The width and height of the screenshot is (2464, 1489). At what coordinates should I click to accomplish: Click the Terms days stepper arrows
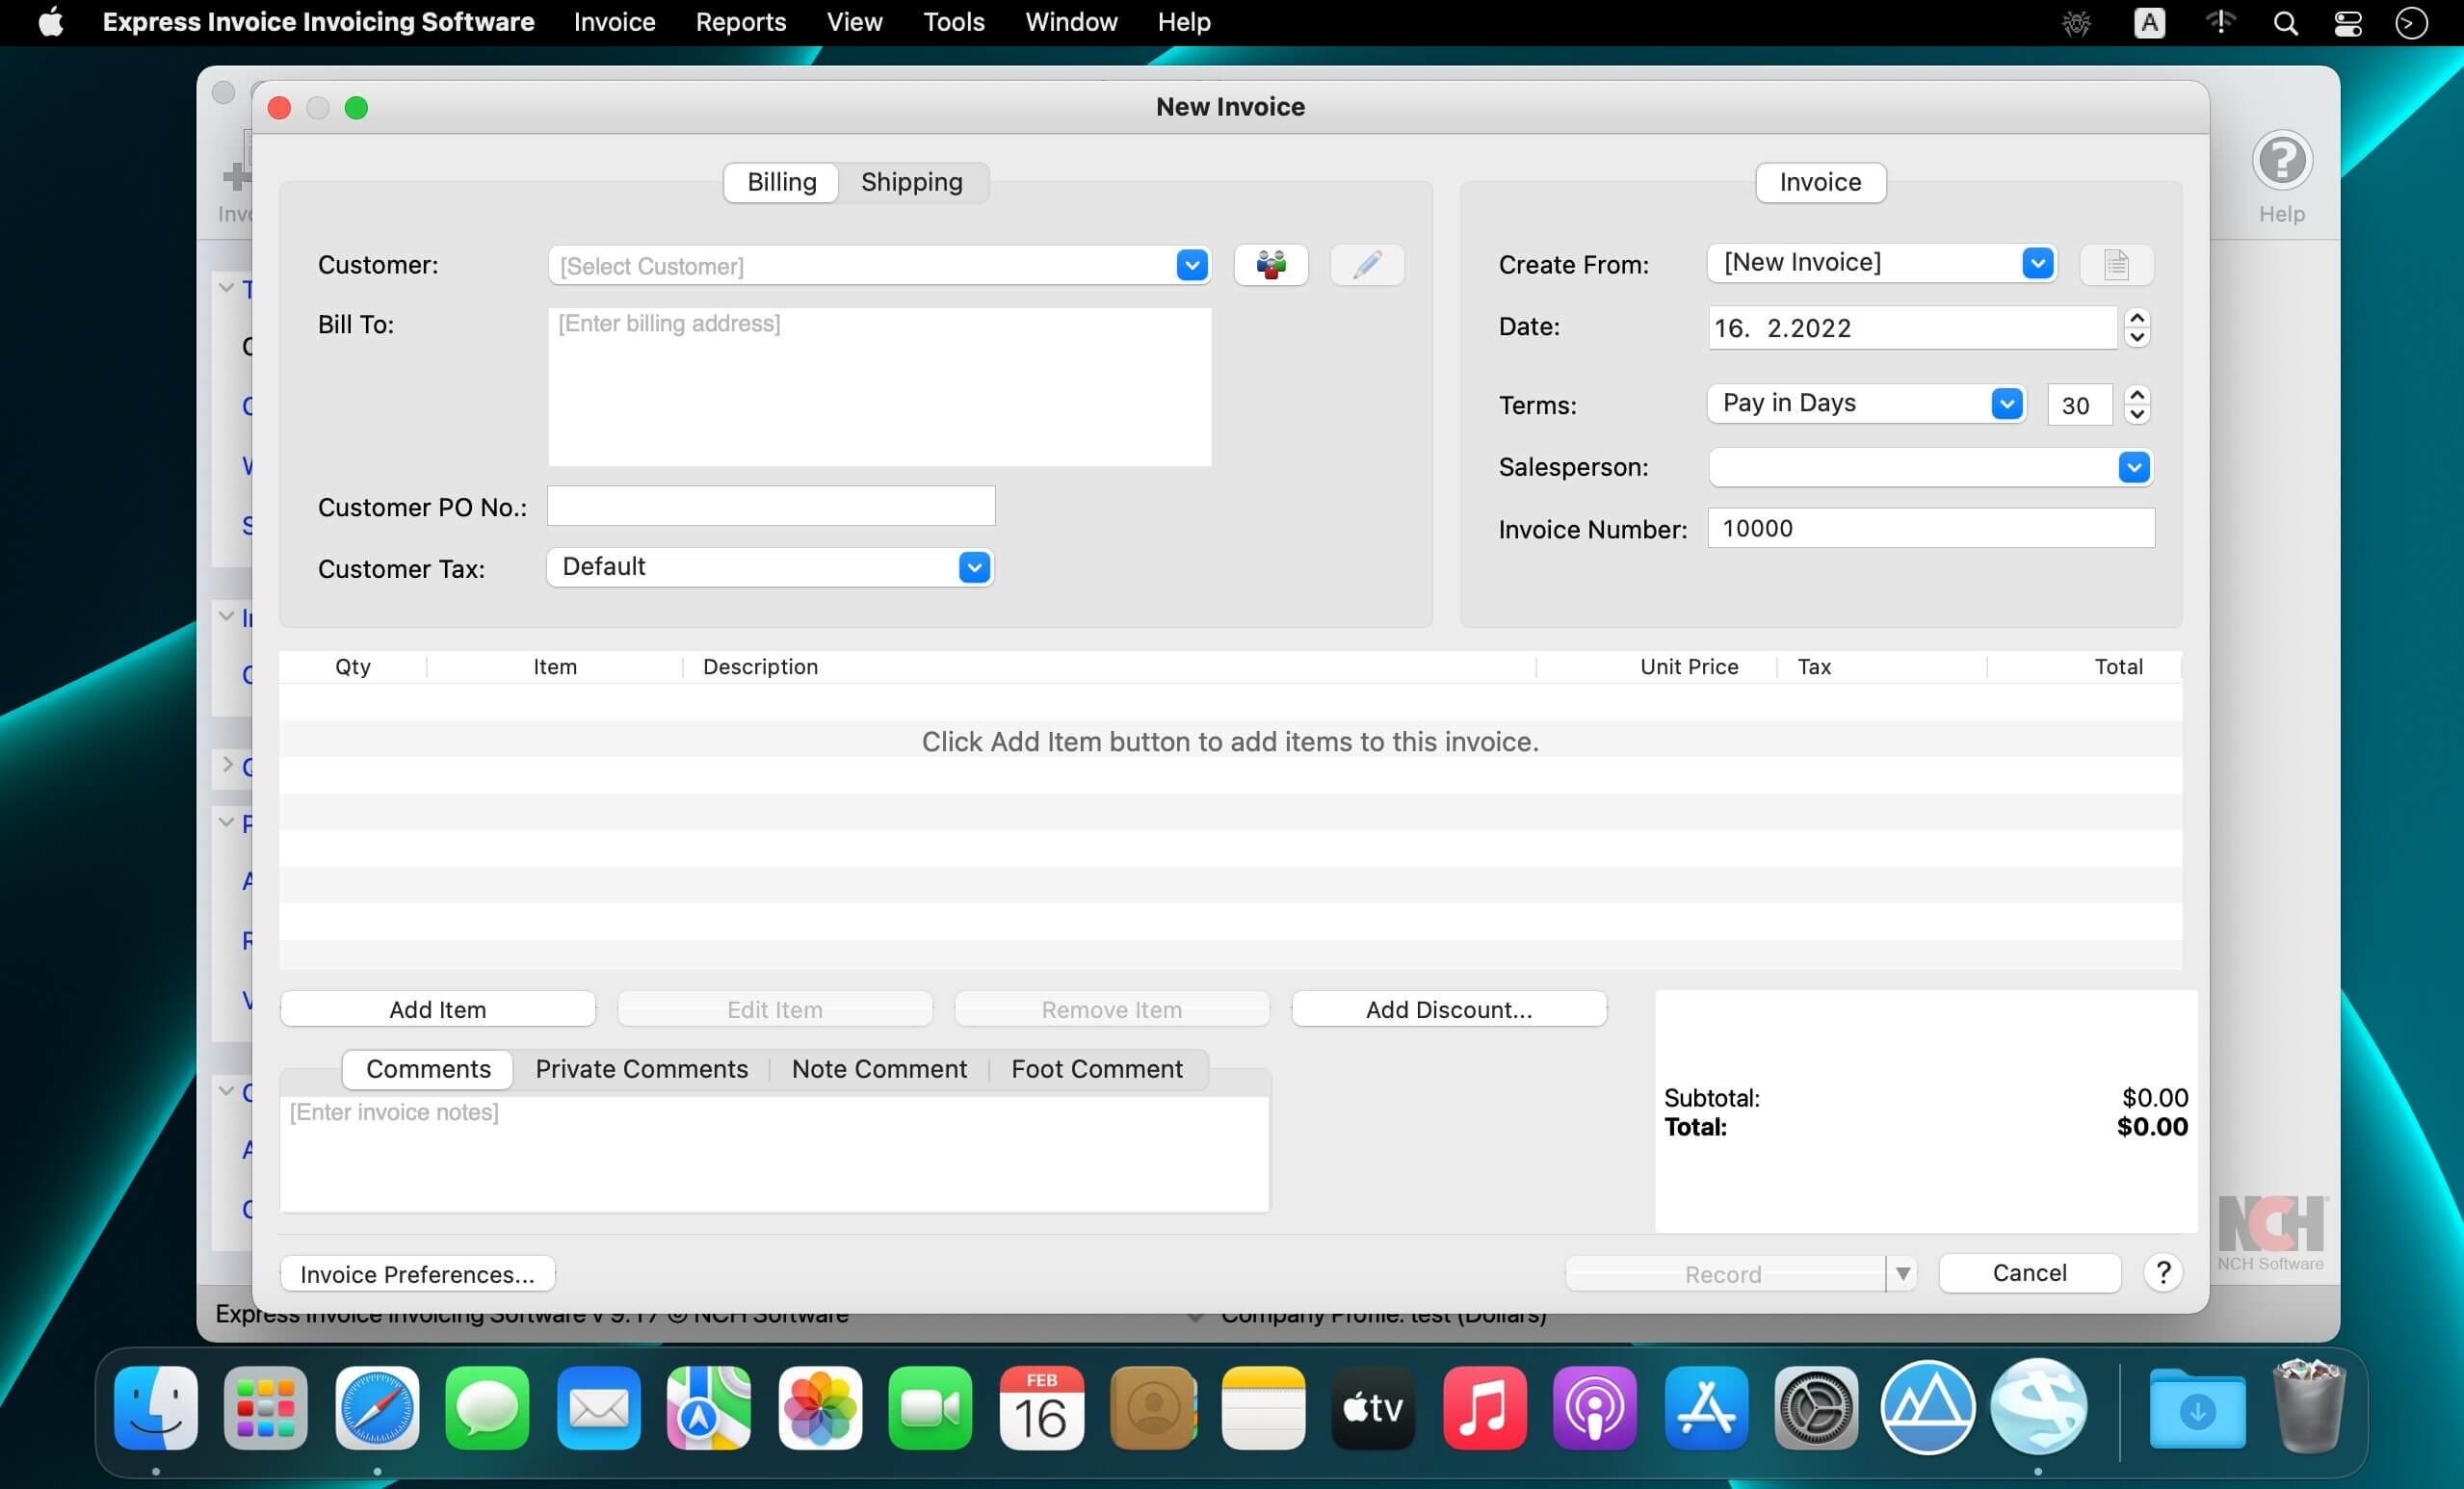pos(2137,404)
